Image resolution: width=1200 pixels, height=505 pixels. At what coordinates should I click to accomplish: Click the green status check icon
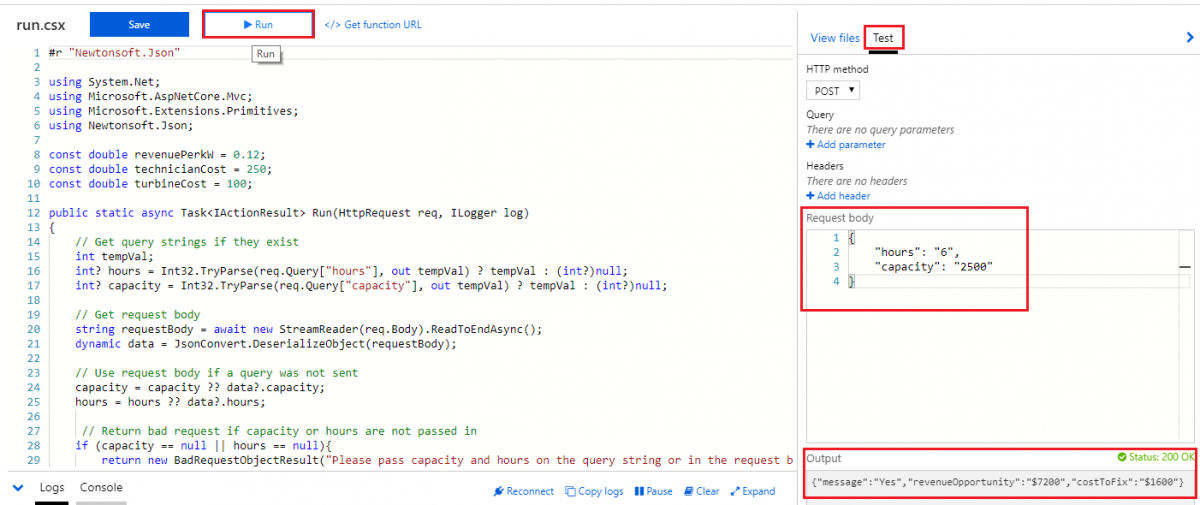[1123, 458]
